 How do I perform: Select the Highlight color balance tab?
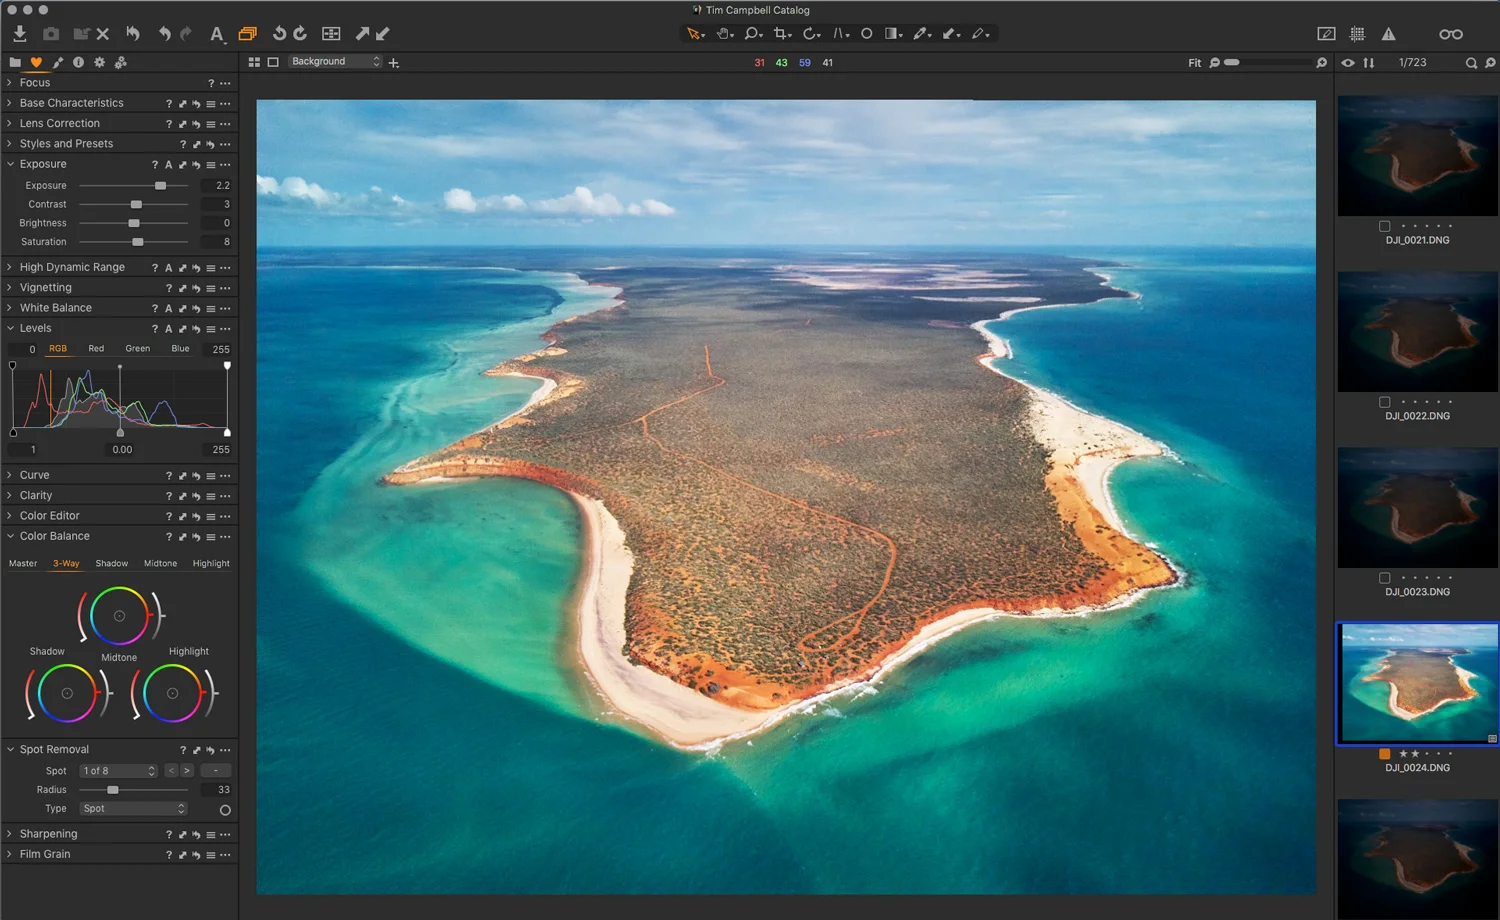211,564
